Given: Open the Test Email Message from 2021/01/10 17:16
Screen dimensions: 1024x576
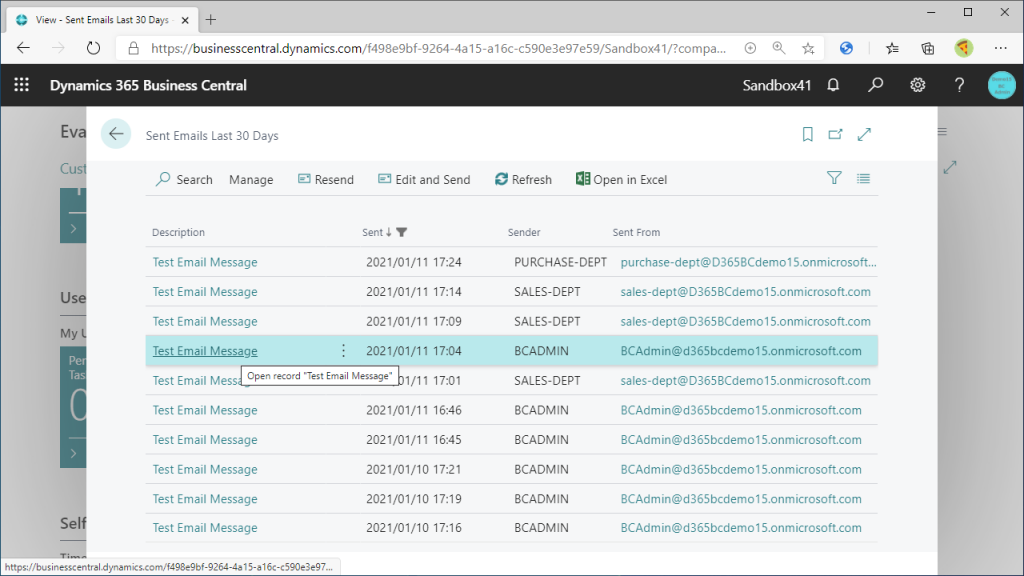Looking at the screenshot, I should pos(205,528).
